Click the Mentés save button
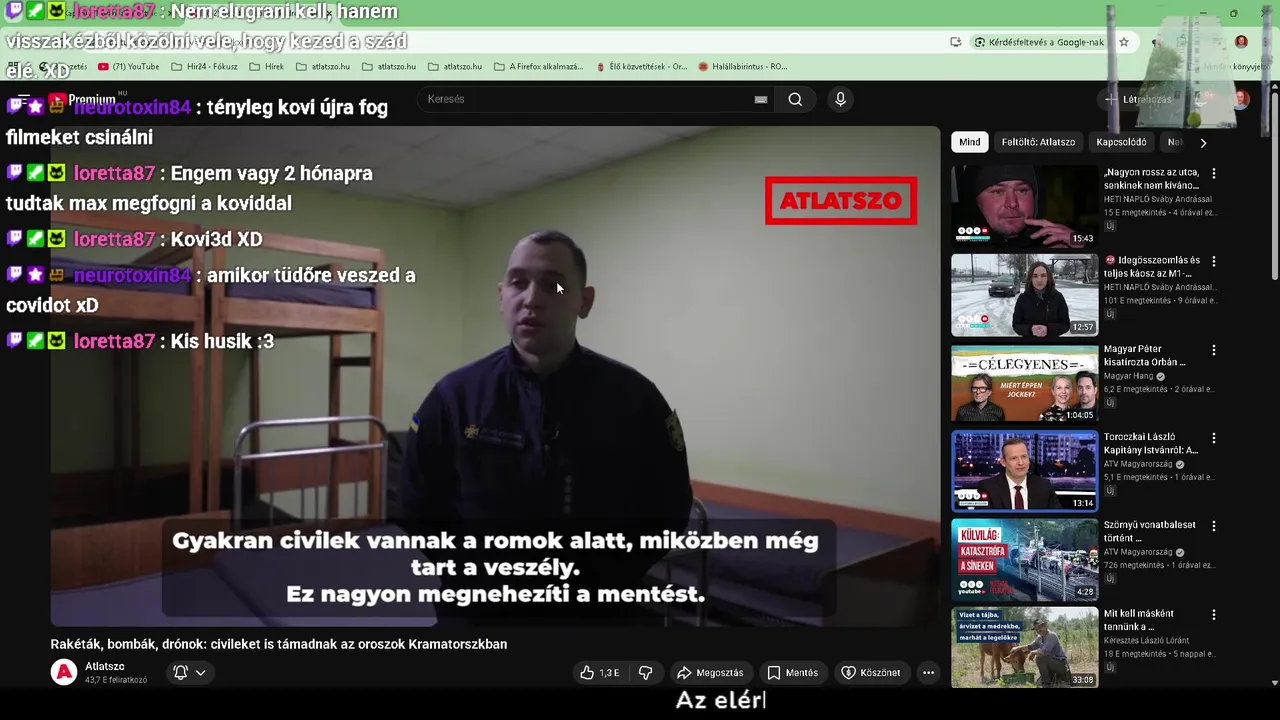 click(x=792, y=673)
